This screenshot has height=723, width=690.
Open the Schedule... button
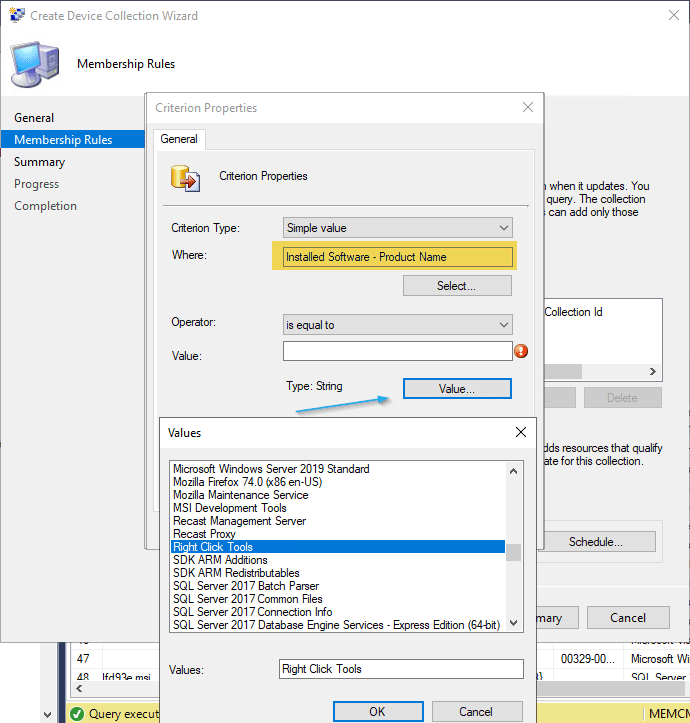(595, 542)
